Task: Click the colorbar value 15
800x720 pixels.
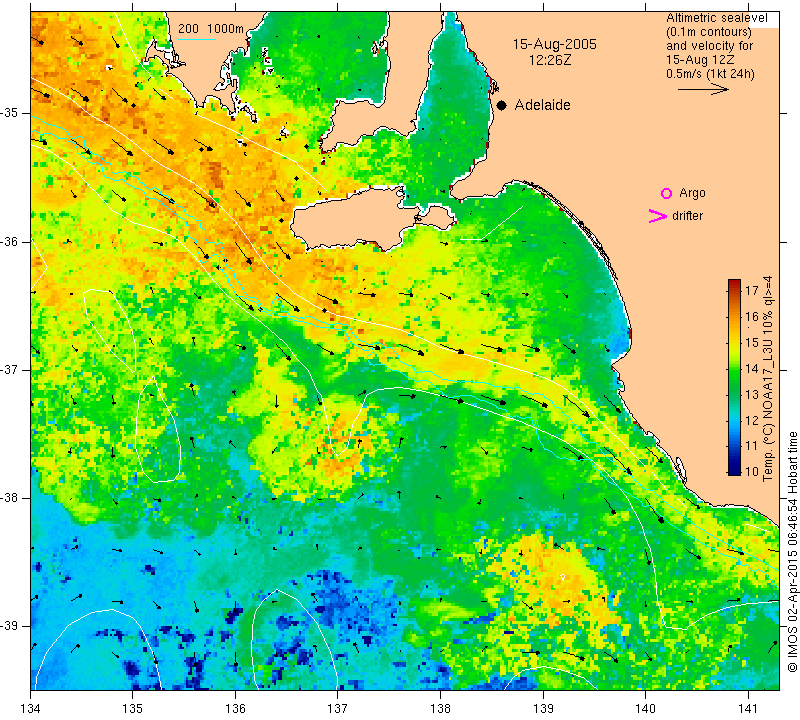Action: (x=752, y=343)
